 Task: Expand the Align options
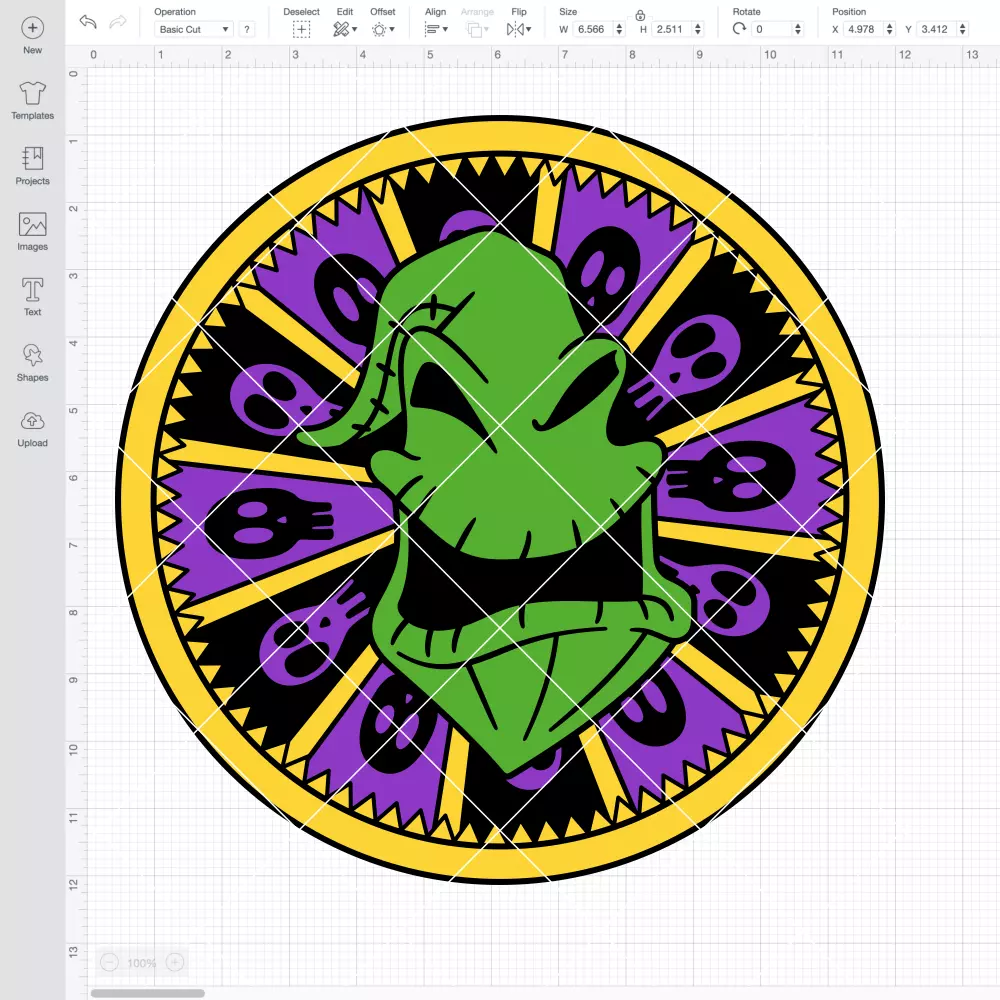click(436, 29)
